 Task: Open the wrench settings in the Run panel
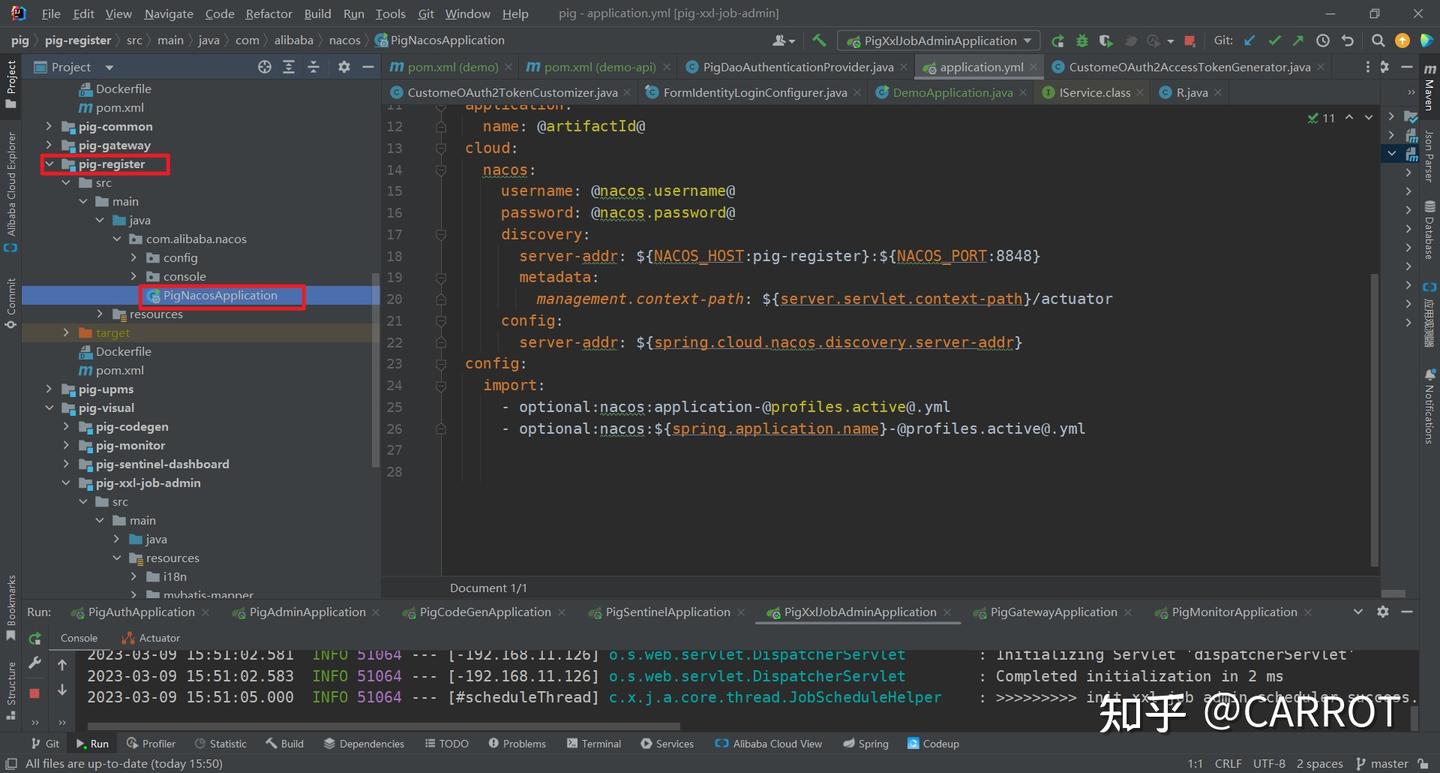35,663
